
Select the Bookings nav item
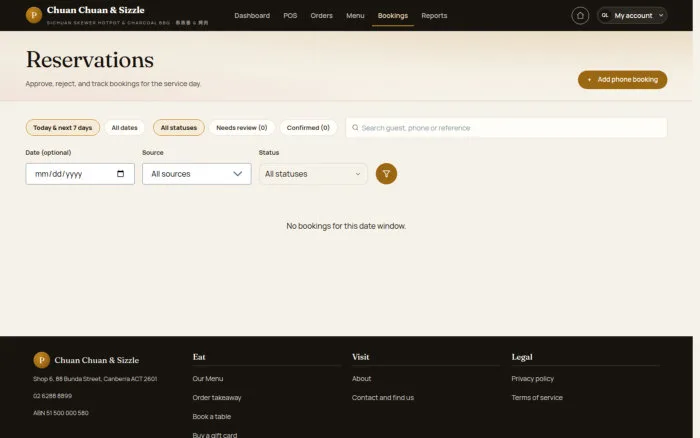393,16
